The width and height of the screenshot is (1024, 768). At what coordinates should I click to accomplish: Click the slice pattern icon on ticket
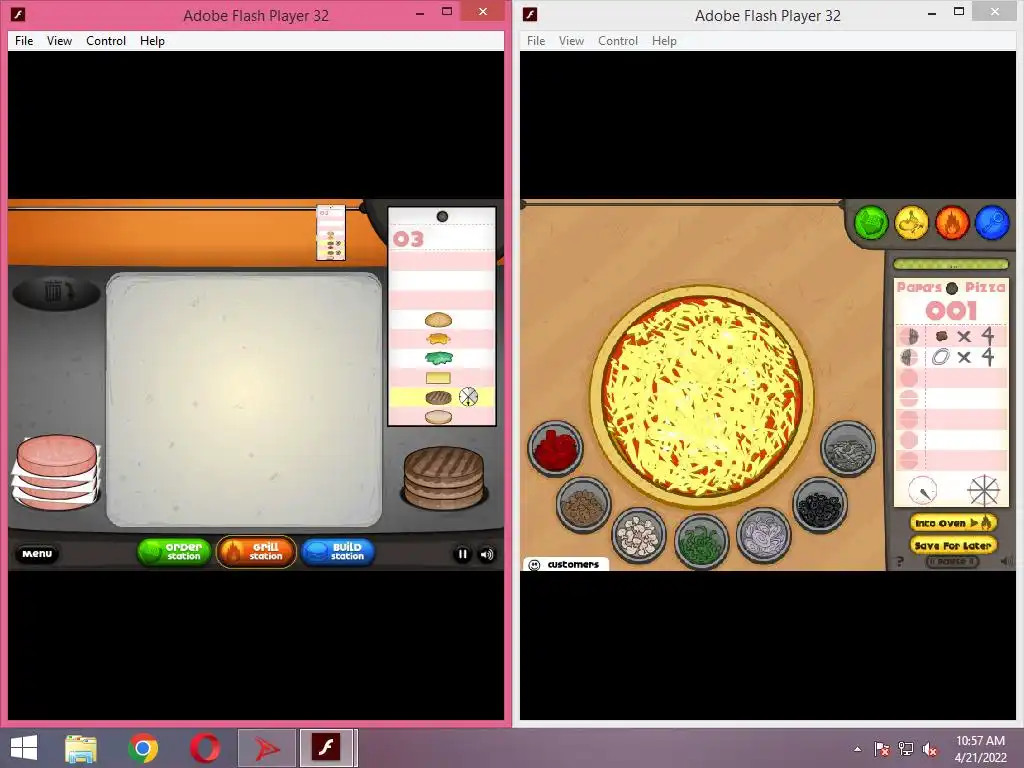984,490
